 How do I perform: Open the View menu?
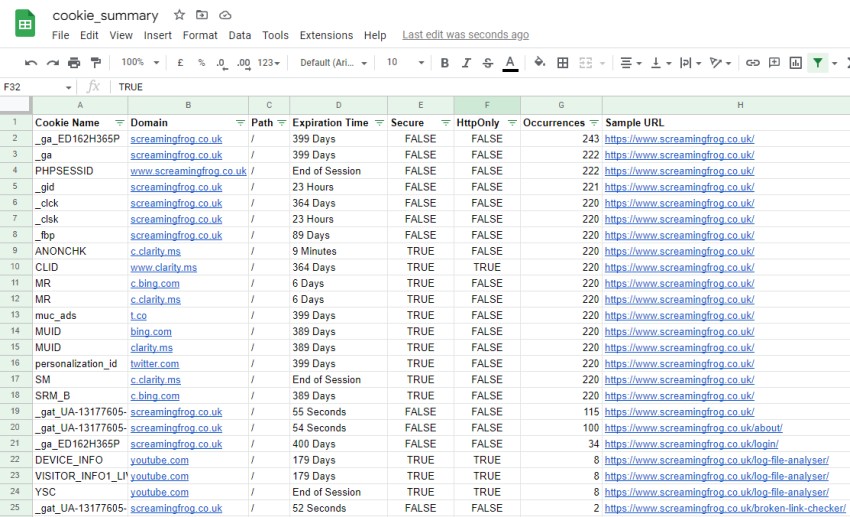pyautogui.click(x=121, y=35)
